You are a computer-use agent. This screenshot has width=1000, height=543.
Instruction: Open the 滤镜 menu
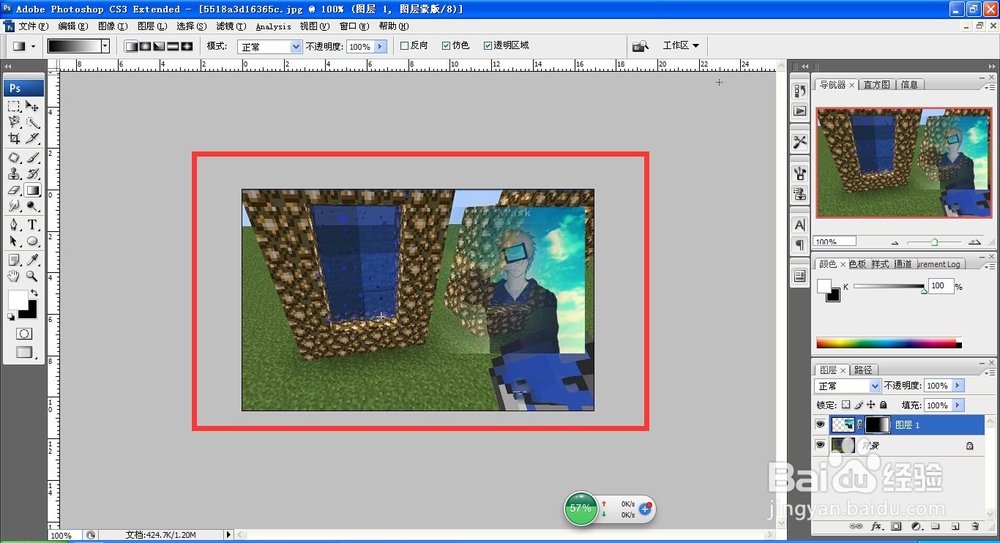[x=231, y=26]
